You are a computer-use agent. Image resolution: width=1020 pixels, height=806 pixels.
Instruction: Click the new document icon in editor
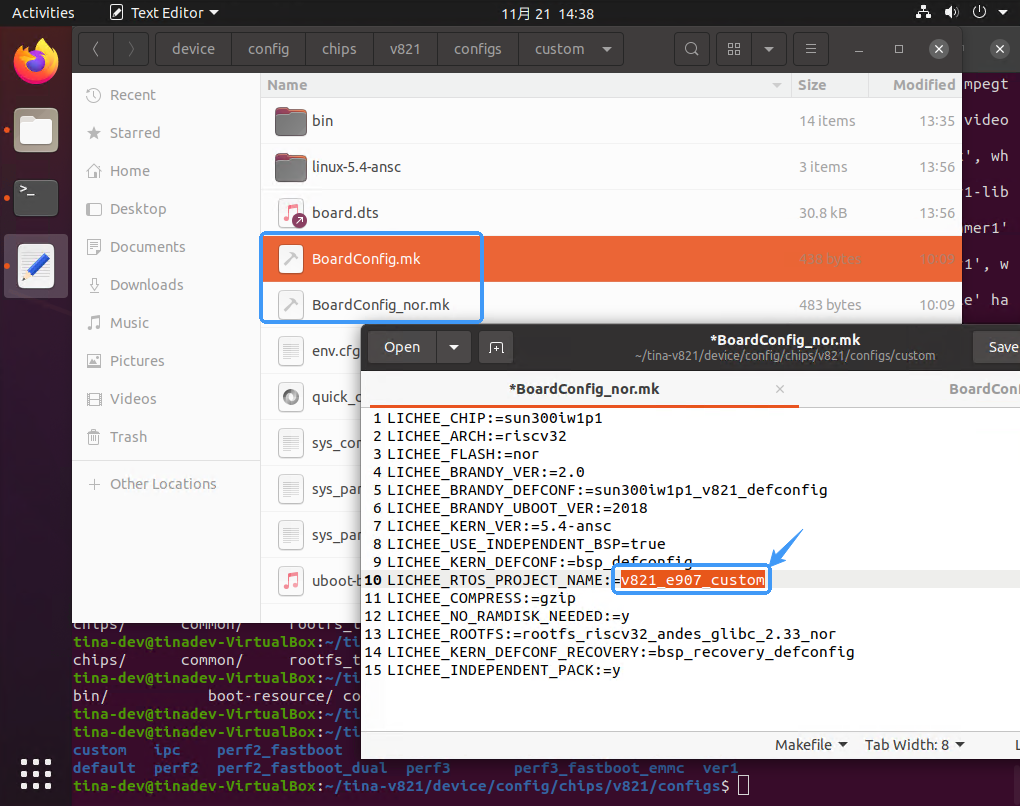[495, 347]
